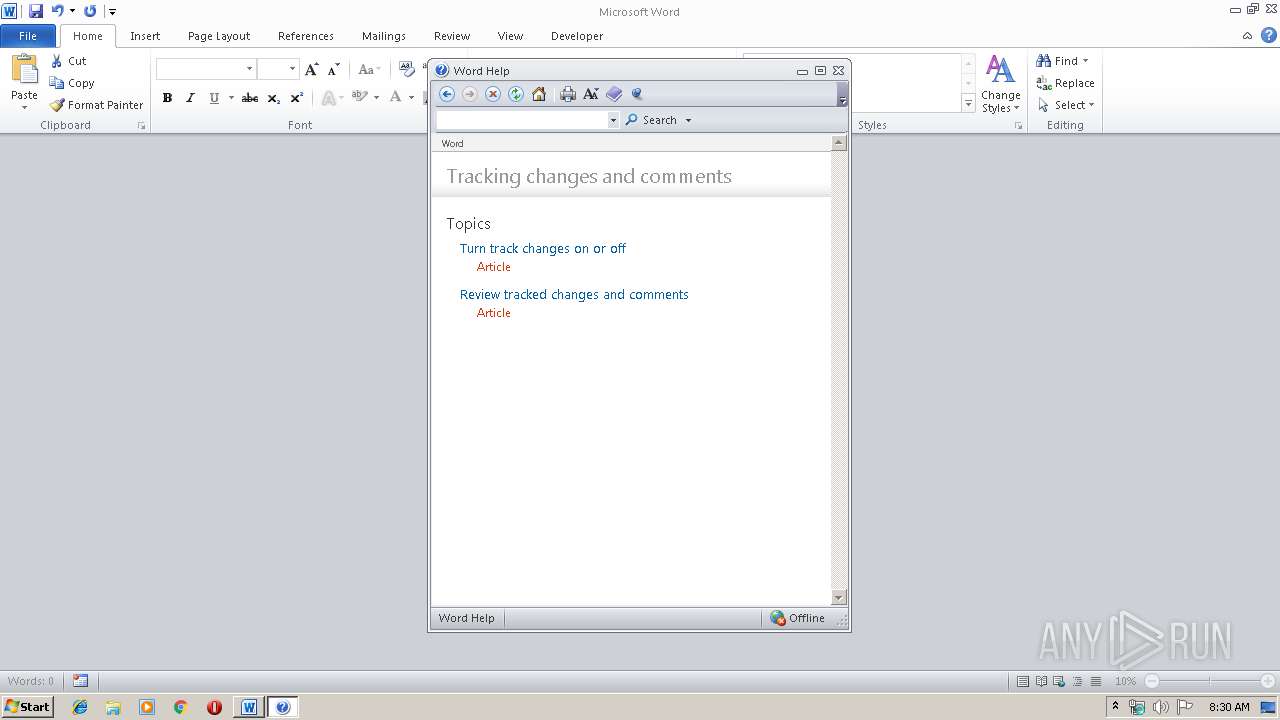The height and width of the screenshot is (720, 1280).
Task: Open 'Review tracked changes and comments' link
Action: pos(574,294)
